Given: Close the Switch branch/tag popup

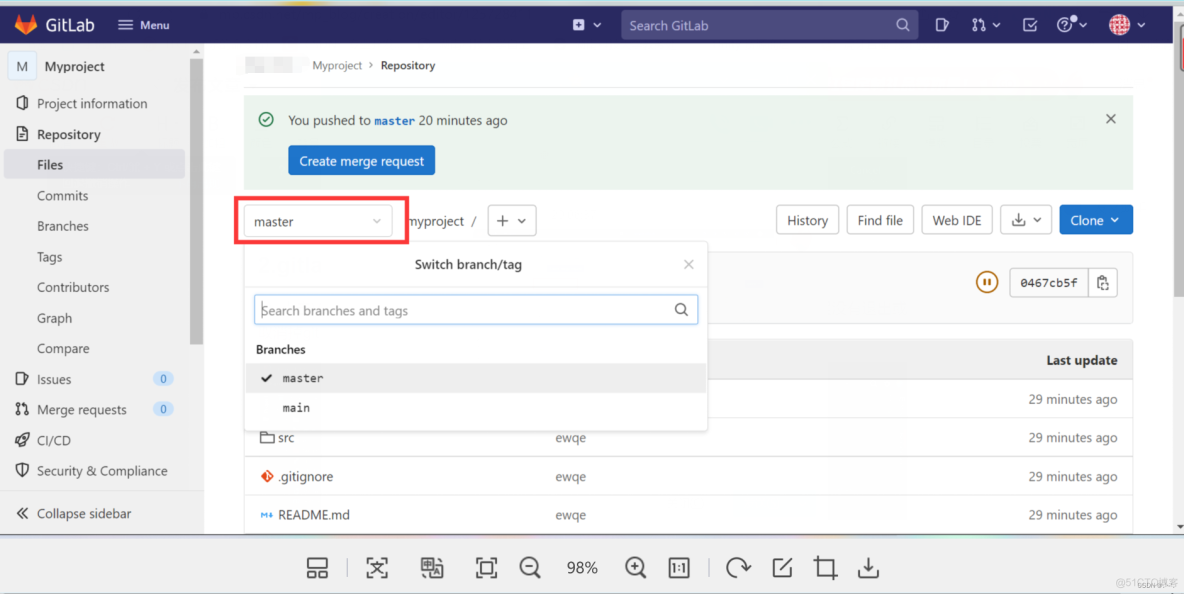Looking at the screenshot, I should (x=689, y=264).
